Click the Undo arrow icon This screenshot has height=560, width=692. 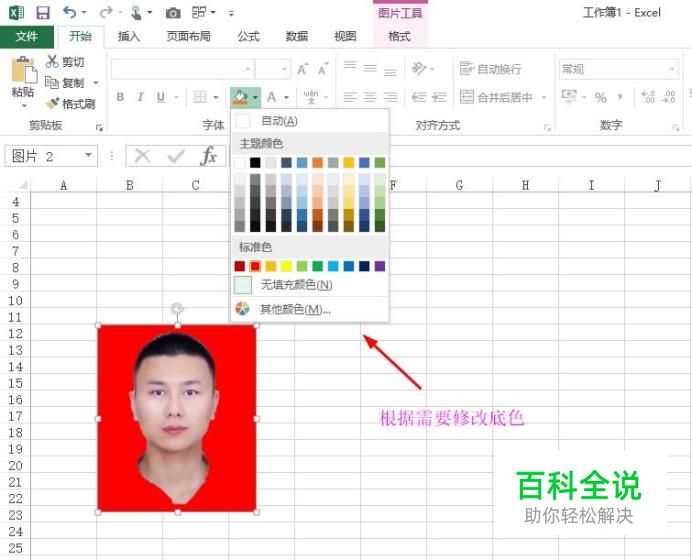[70, 12]
